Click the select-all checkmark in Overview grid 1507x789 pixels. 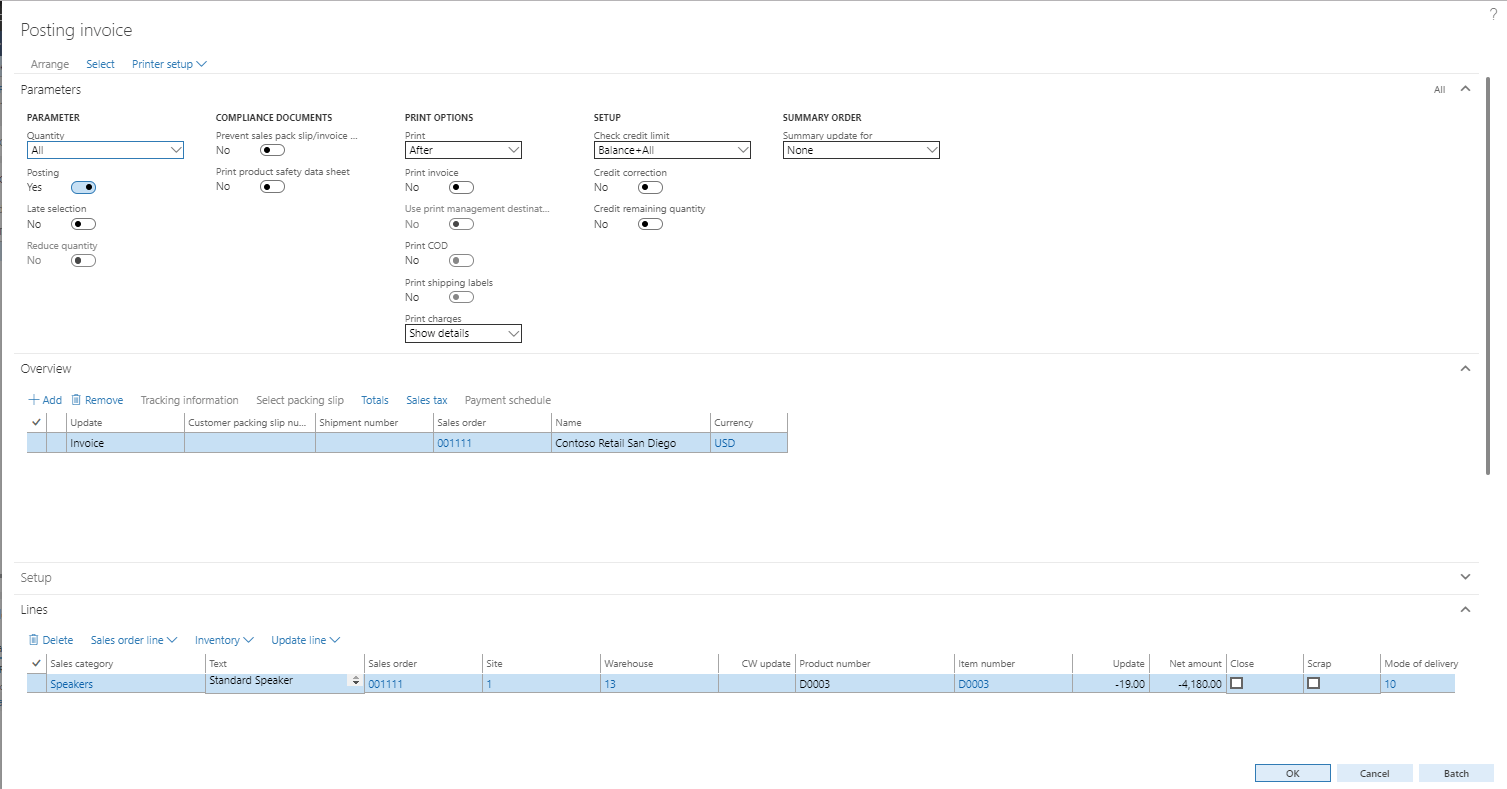tap(37, 422)
